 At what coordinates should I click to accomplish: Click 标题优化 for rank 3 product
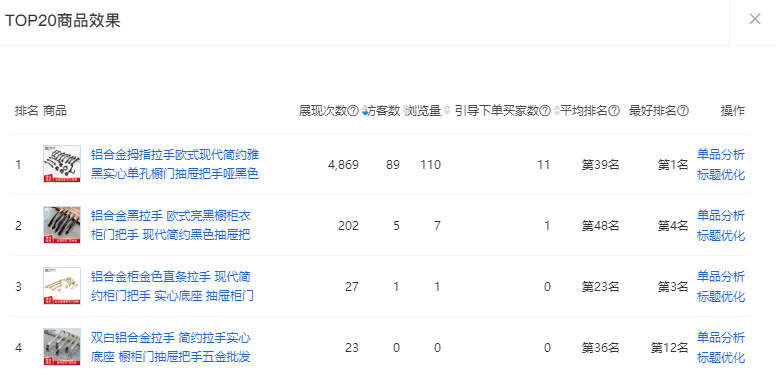tap(721, 297)
